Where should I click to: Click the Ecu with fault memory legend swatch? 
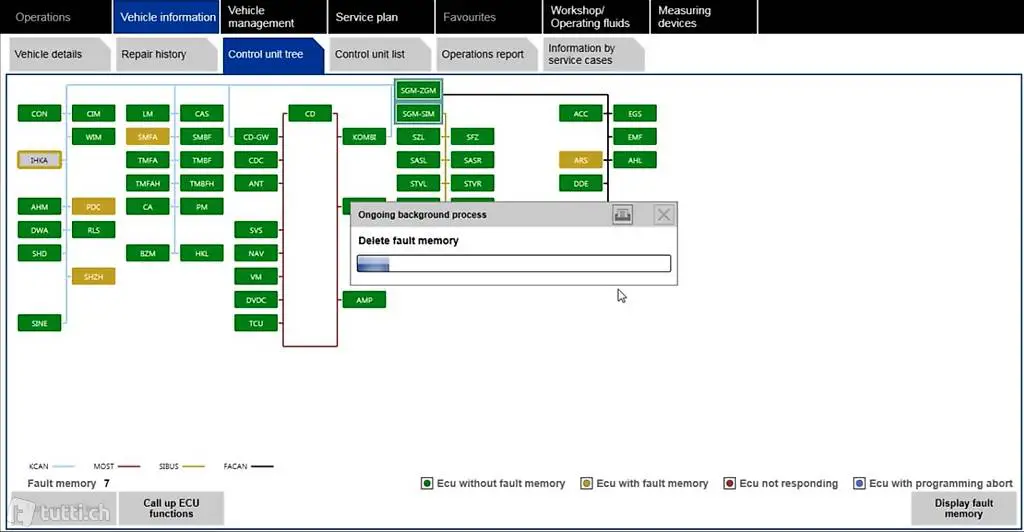[586, 484]
